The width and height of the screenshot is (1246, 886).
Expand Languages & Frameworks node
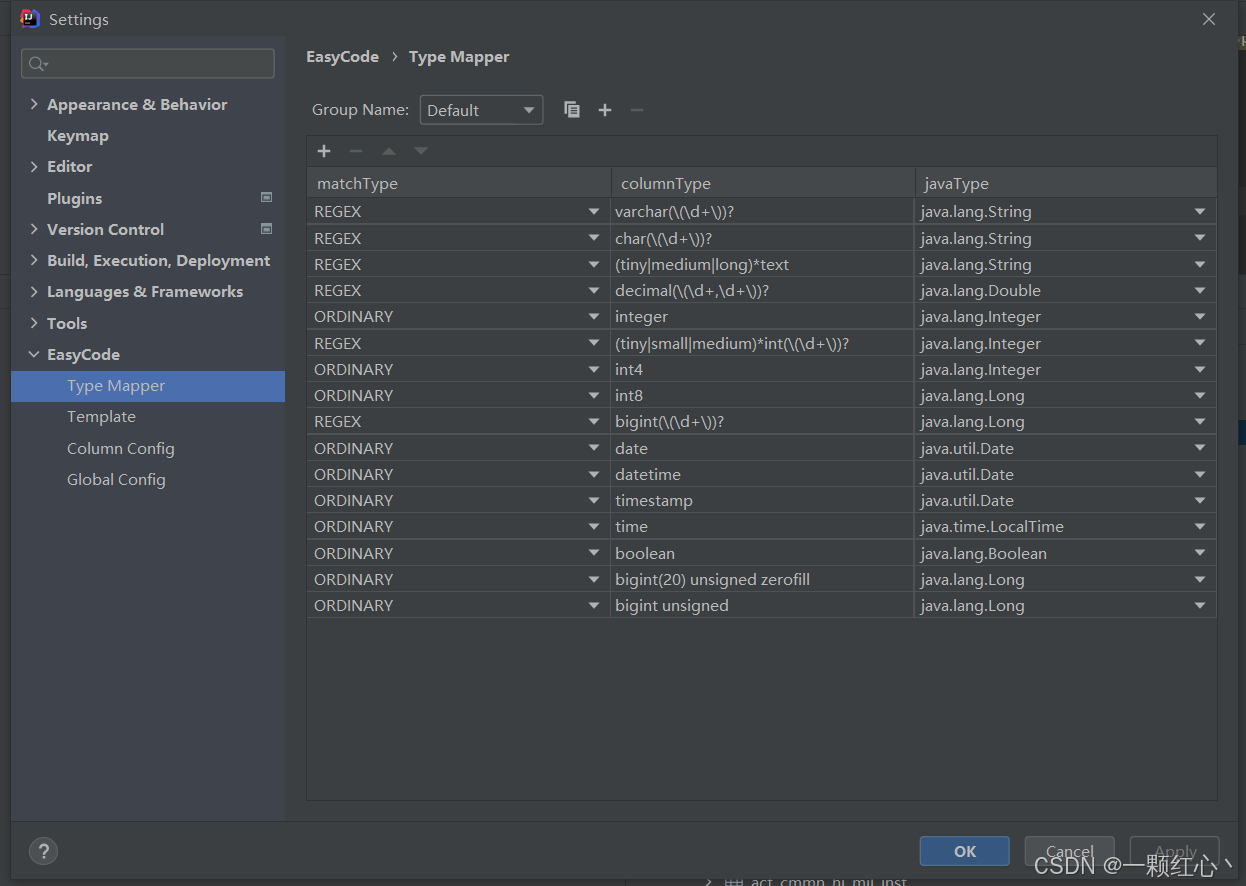(x=35, y=291)
